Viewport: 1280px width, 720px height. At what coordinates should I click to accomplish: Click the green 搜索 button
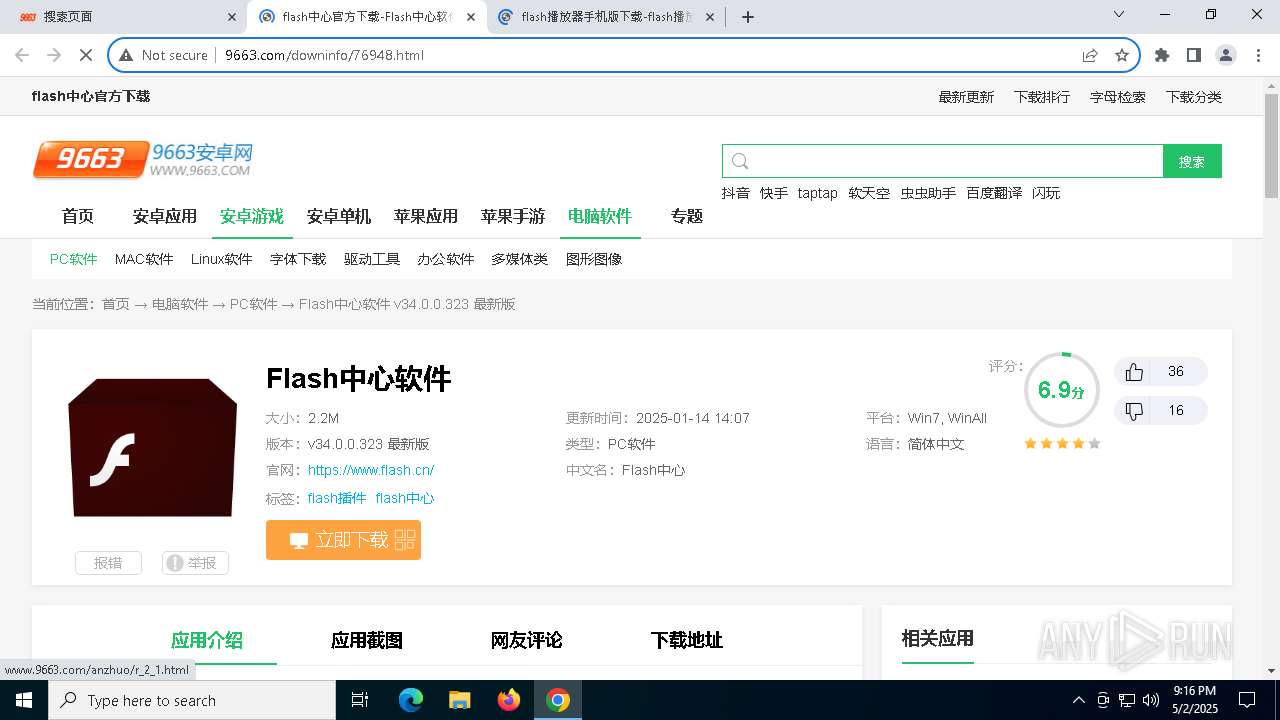pyautogui.click(x=1192, y=161)
